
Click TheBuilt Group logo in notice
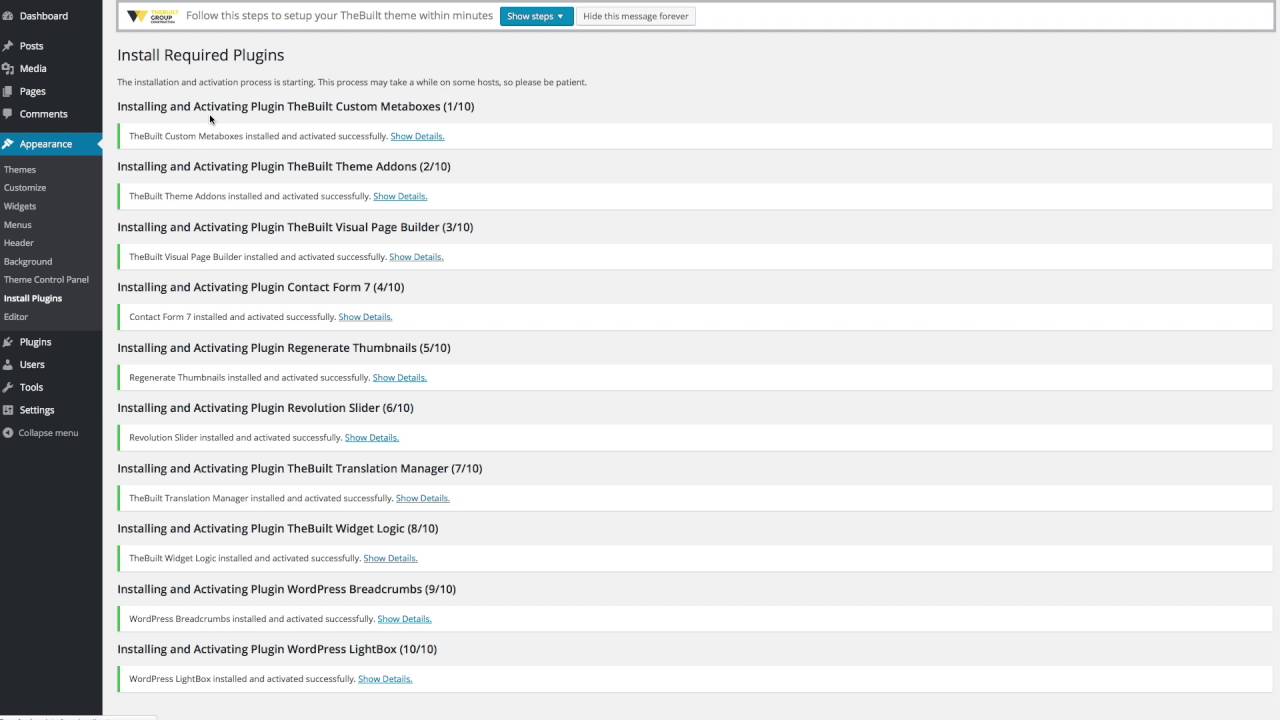coord(151,16)
